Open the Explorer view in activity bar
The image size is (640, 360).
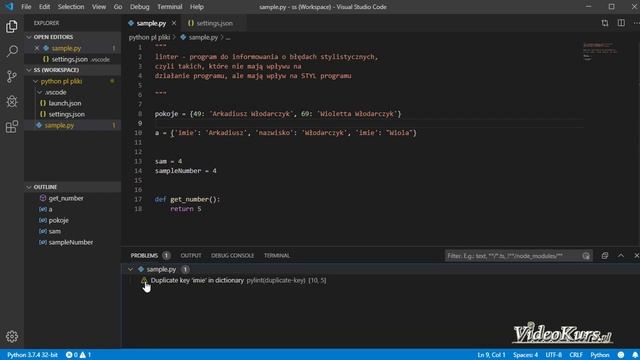point(12,27)
